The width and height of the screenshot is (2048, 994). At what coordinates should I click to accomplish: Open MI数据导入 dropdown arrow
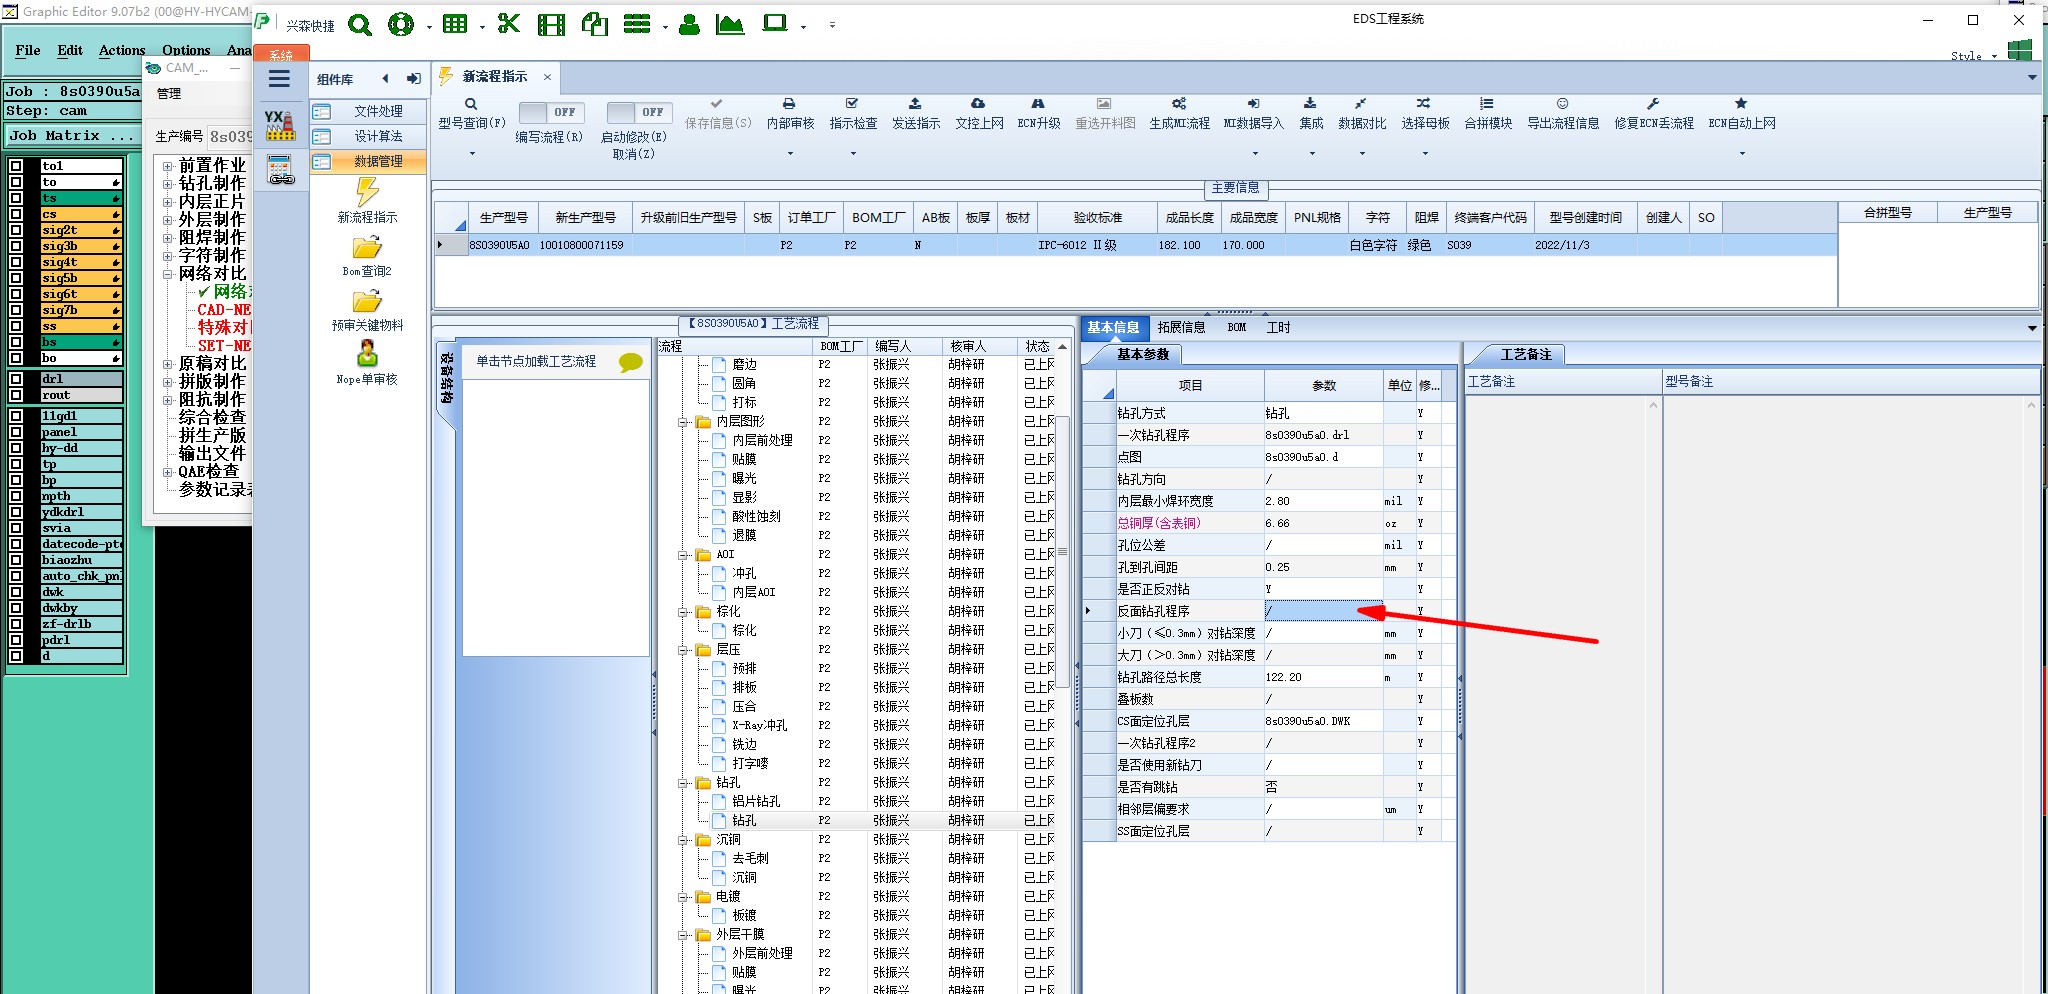1255,153
